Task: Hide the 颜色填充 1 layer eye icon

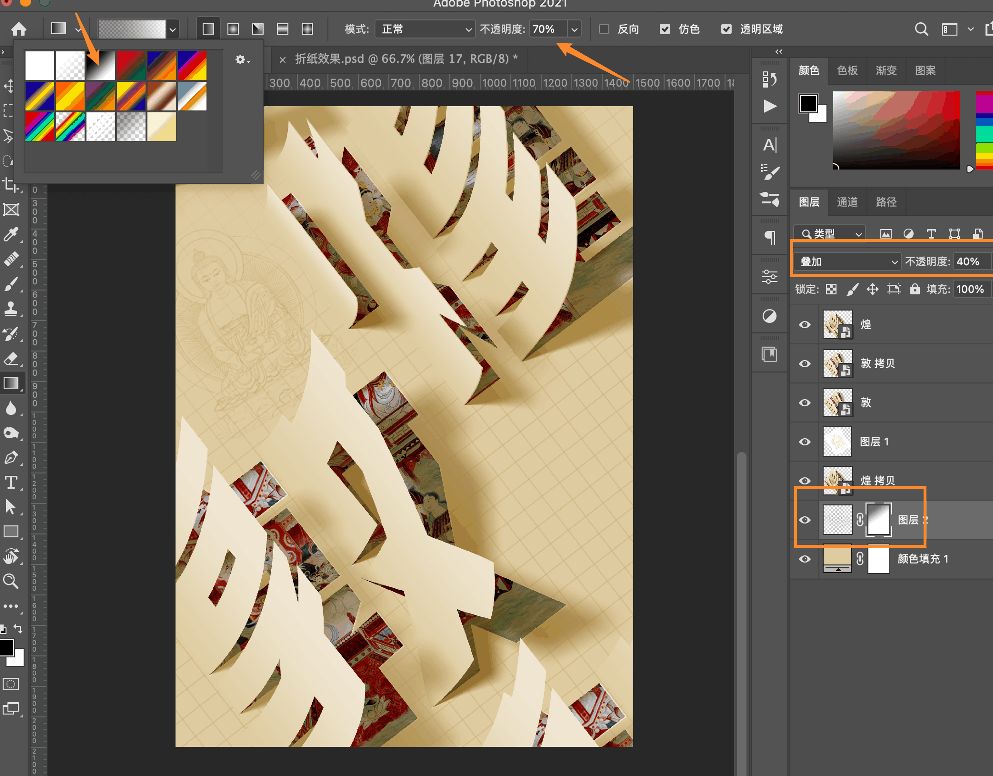Action: pyautogui.click(x=805, y=559)
